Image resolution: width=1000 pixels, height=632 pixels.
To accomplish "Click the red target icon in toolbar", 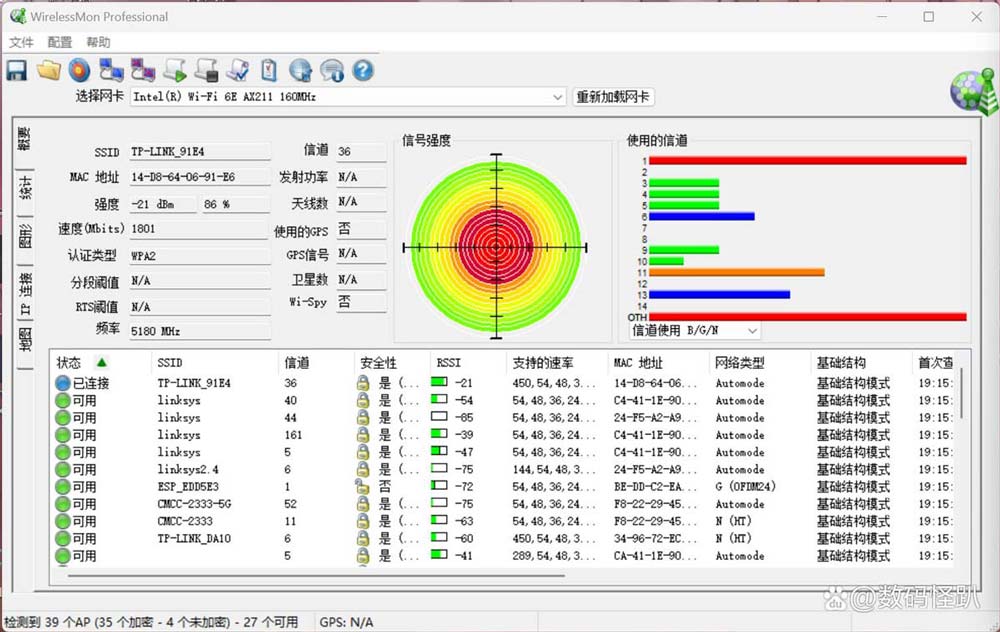I will click(79, 70).
